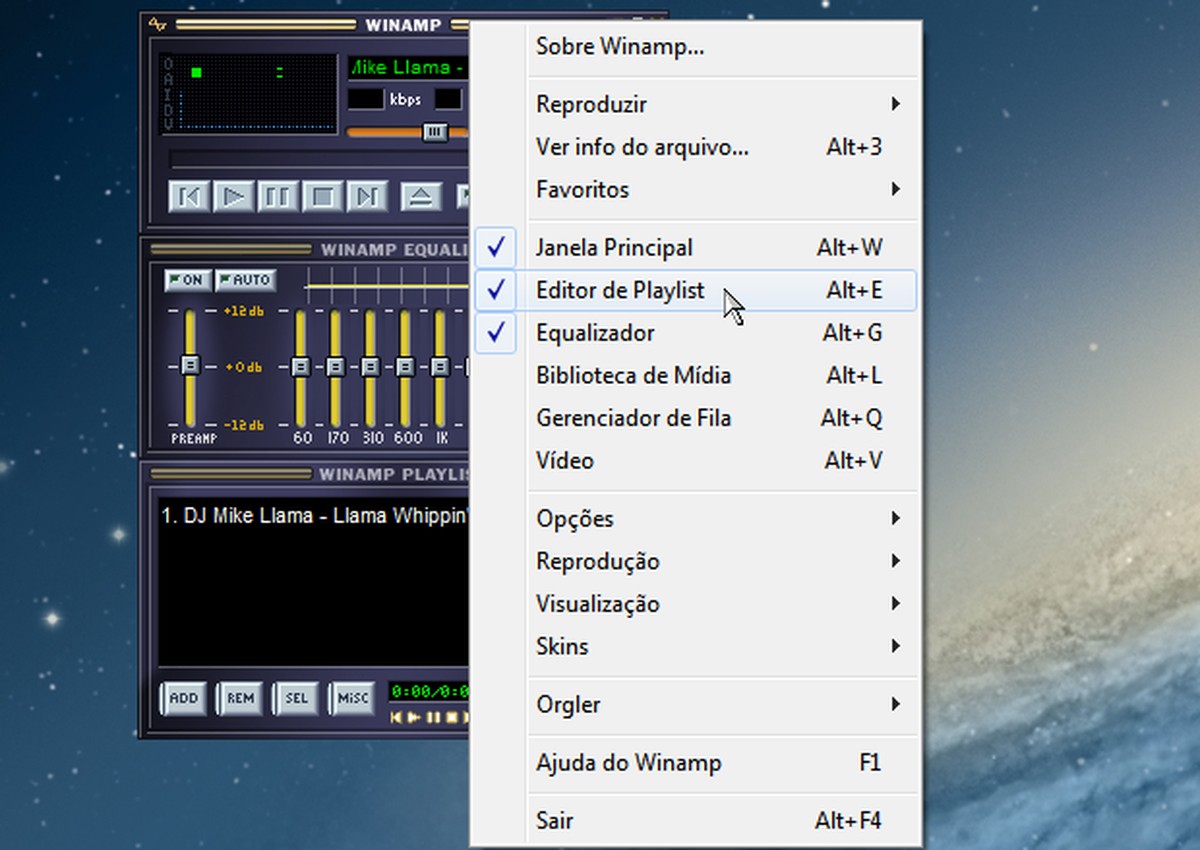The image size is (1200, 850).
Task: Toggle the equalizer ON switch
Action: (x=186, y=280)
